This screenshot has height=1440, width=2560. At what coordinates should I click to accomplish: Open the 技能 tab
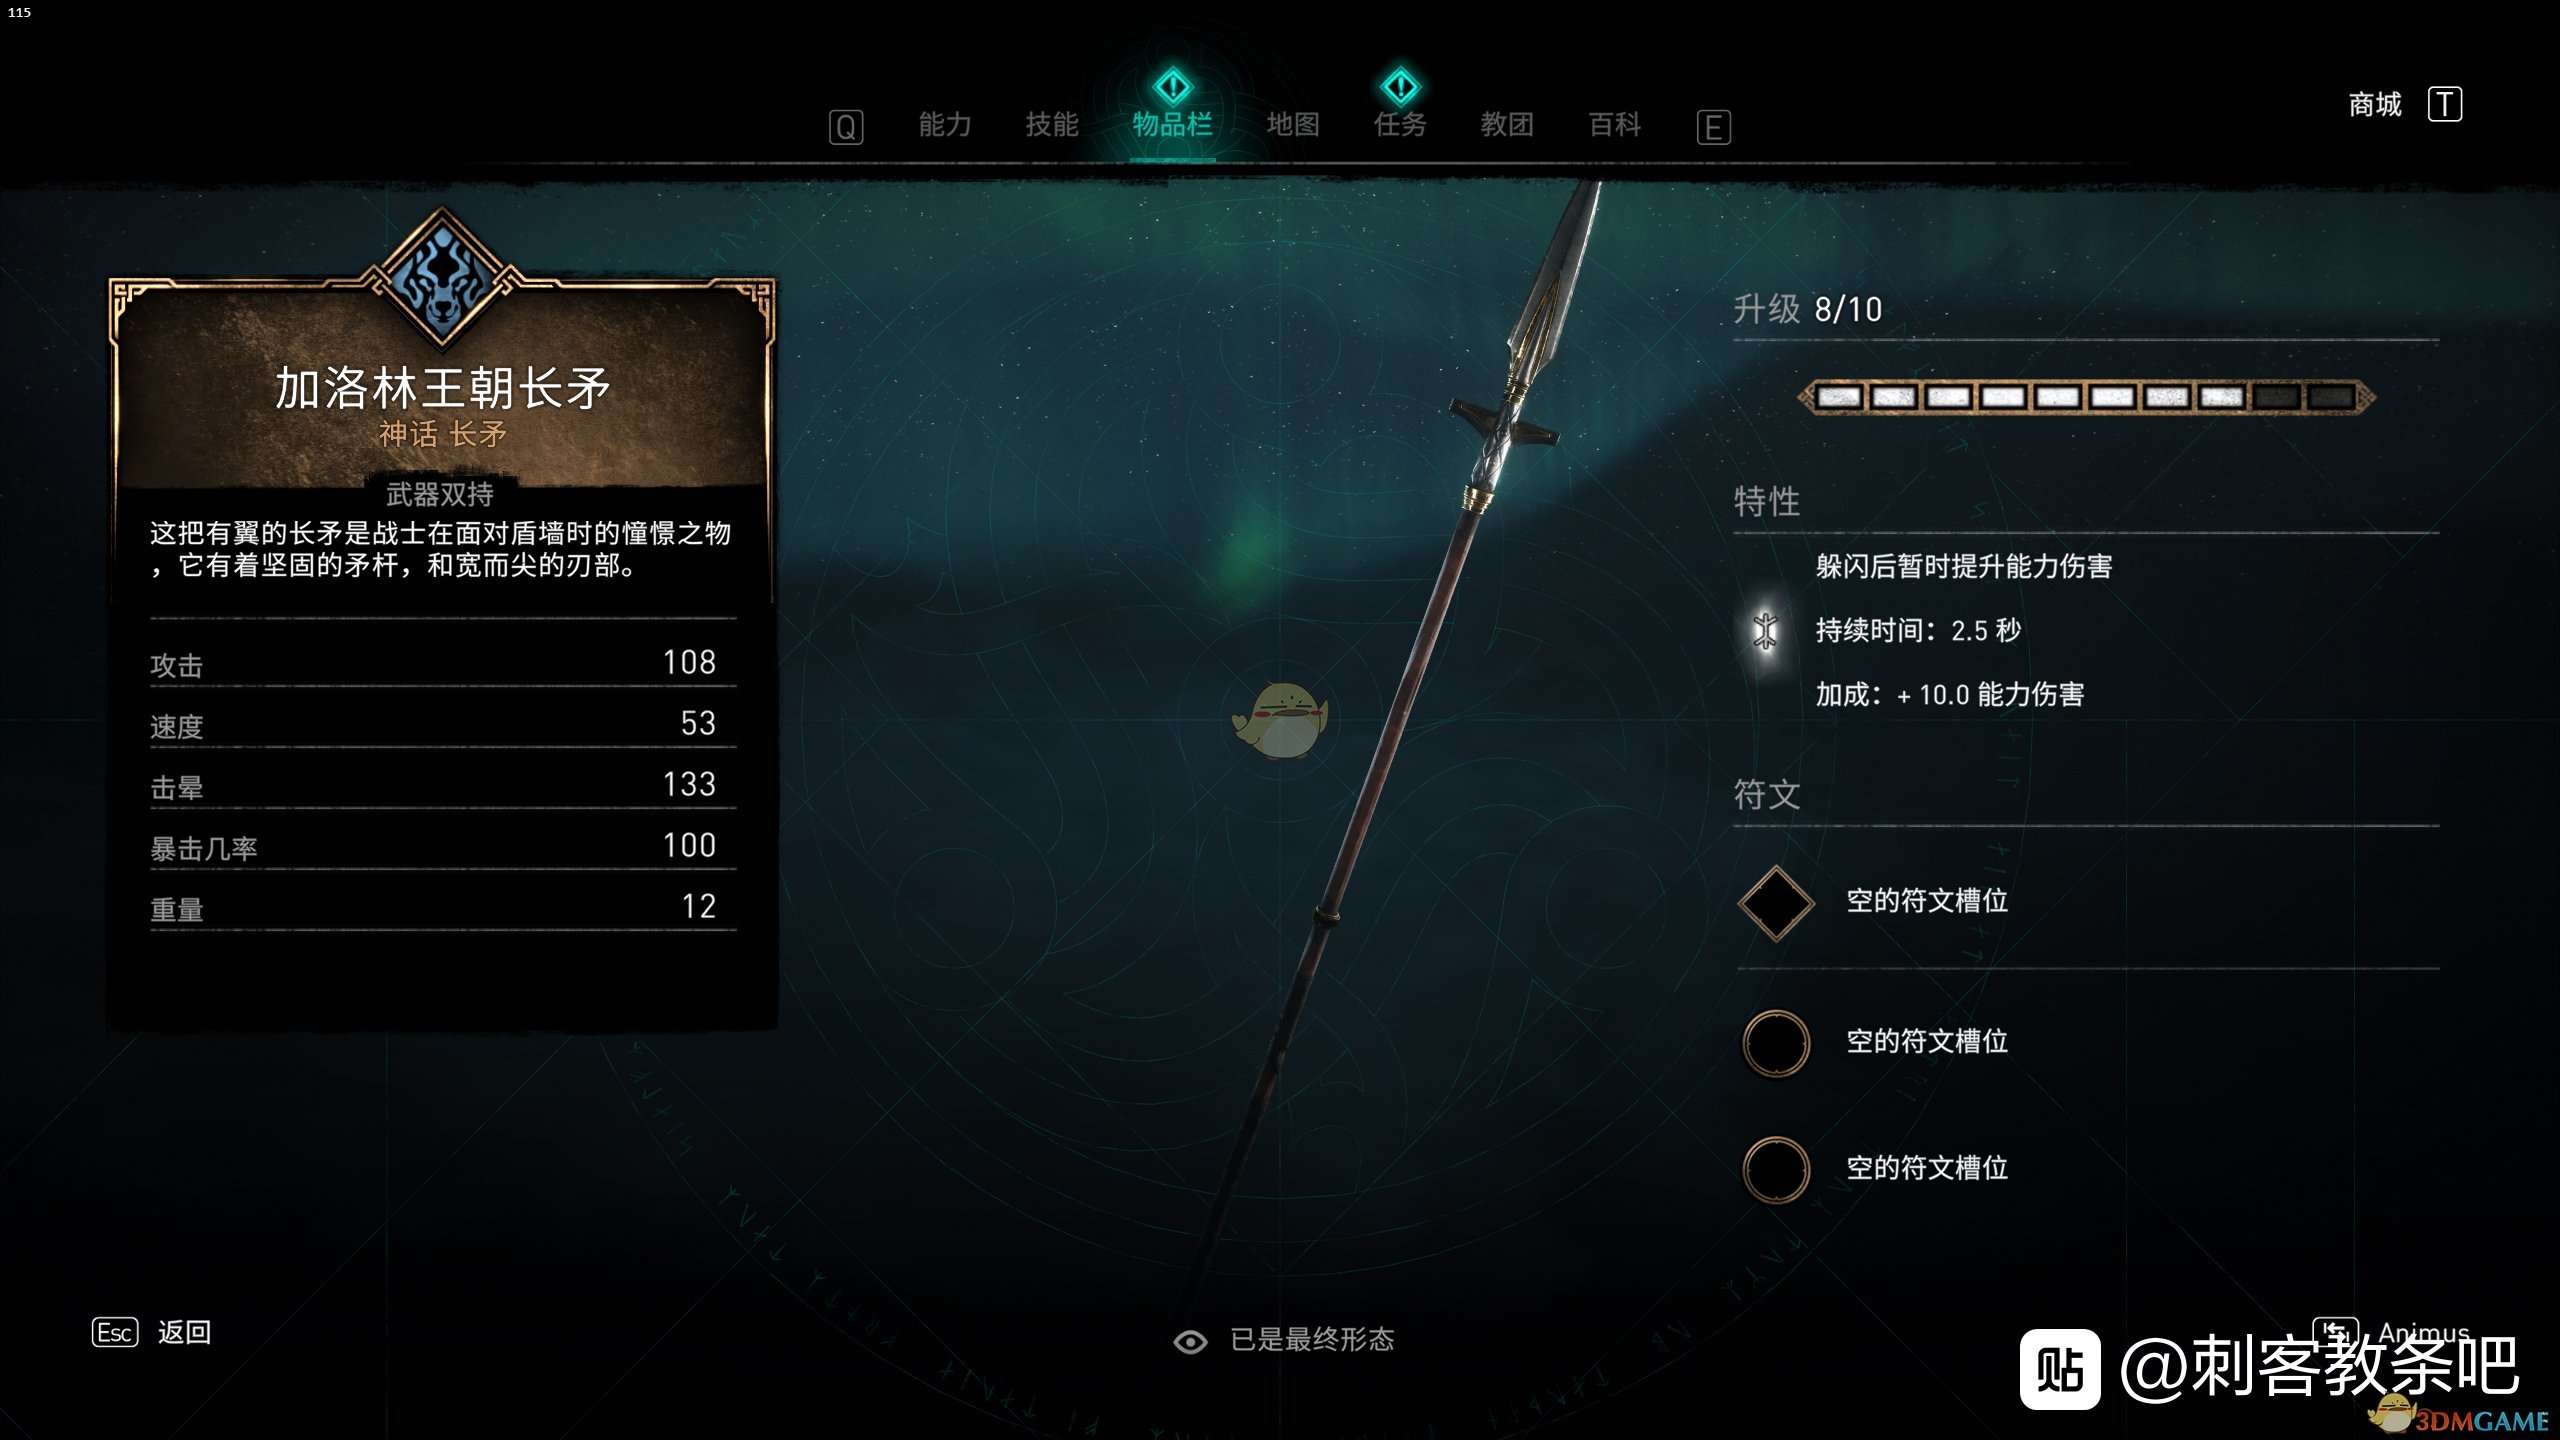1052,125
